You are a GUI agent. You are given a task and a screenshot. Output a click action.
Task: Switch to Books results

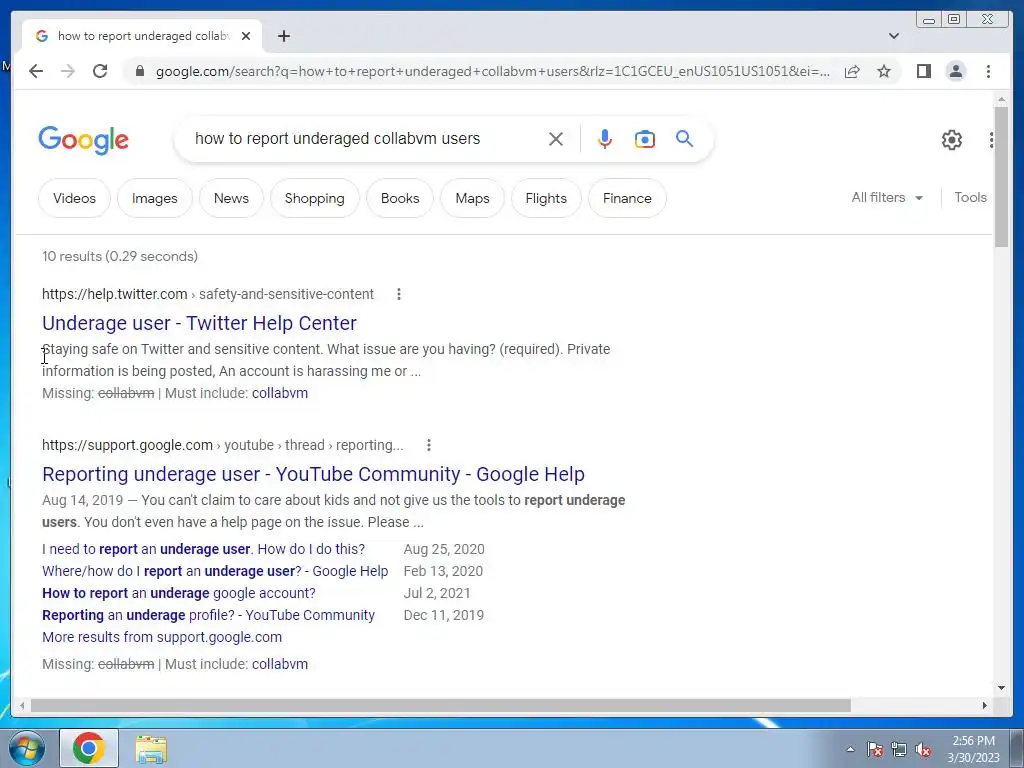[400, 198]
